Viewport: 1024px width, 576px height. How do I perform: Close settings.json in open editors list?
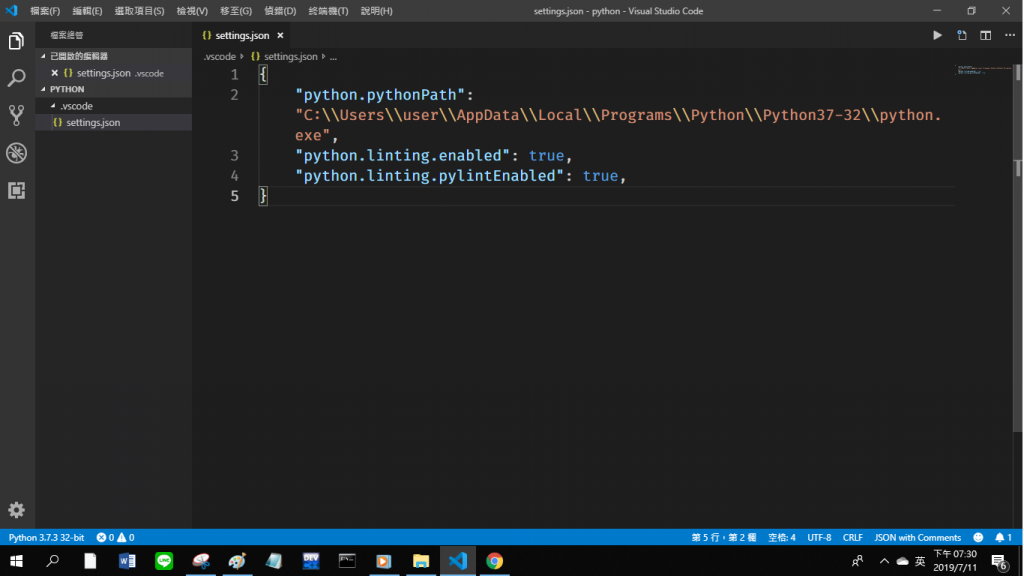(x=55, y=73)
